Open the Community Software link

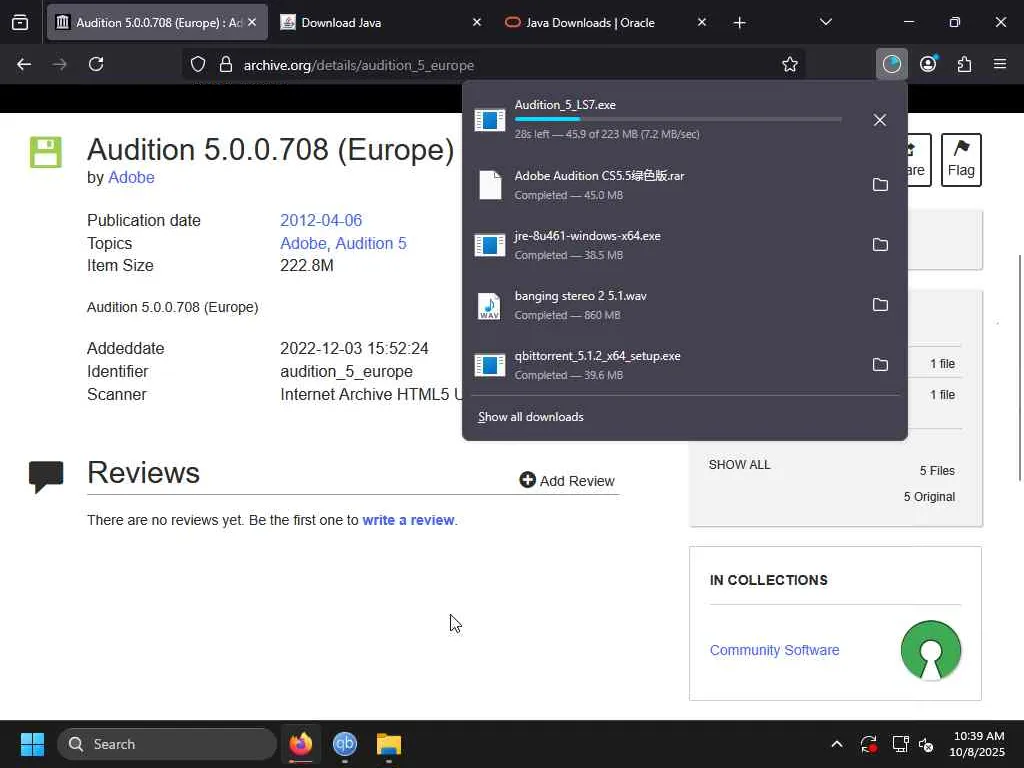tap(774, 650)
